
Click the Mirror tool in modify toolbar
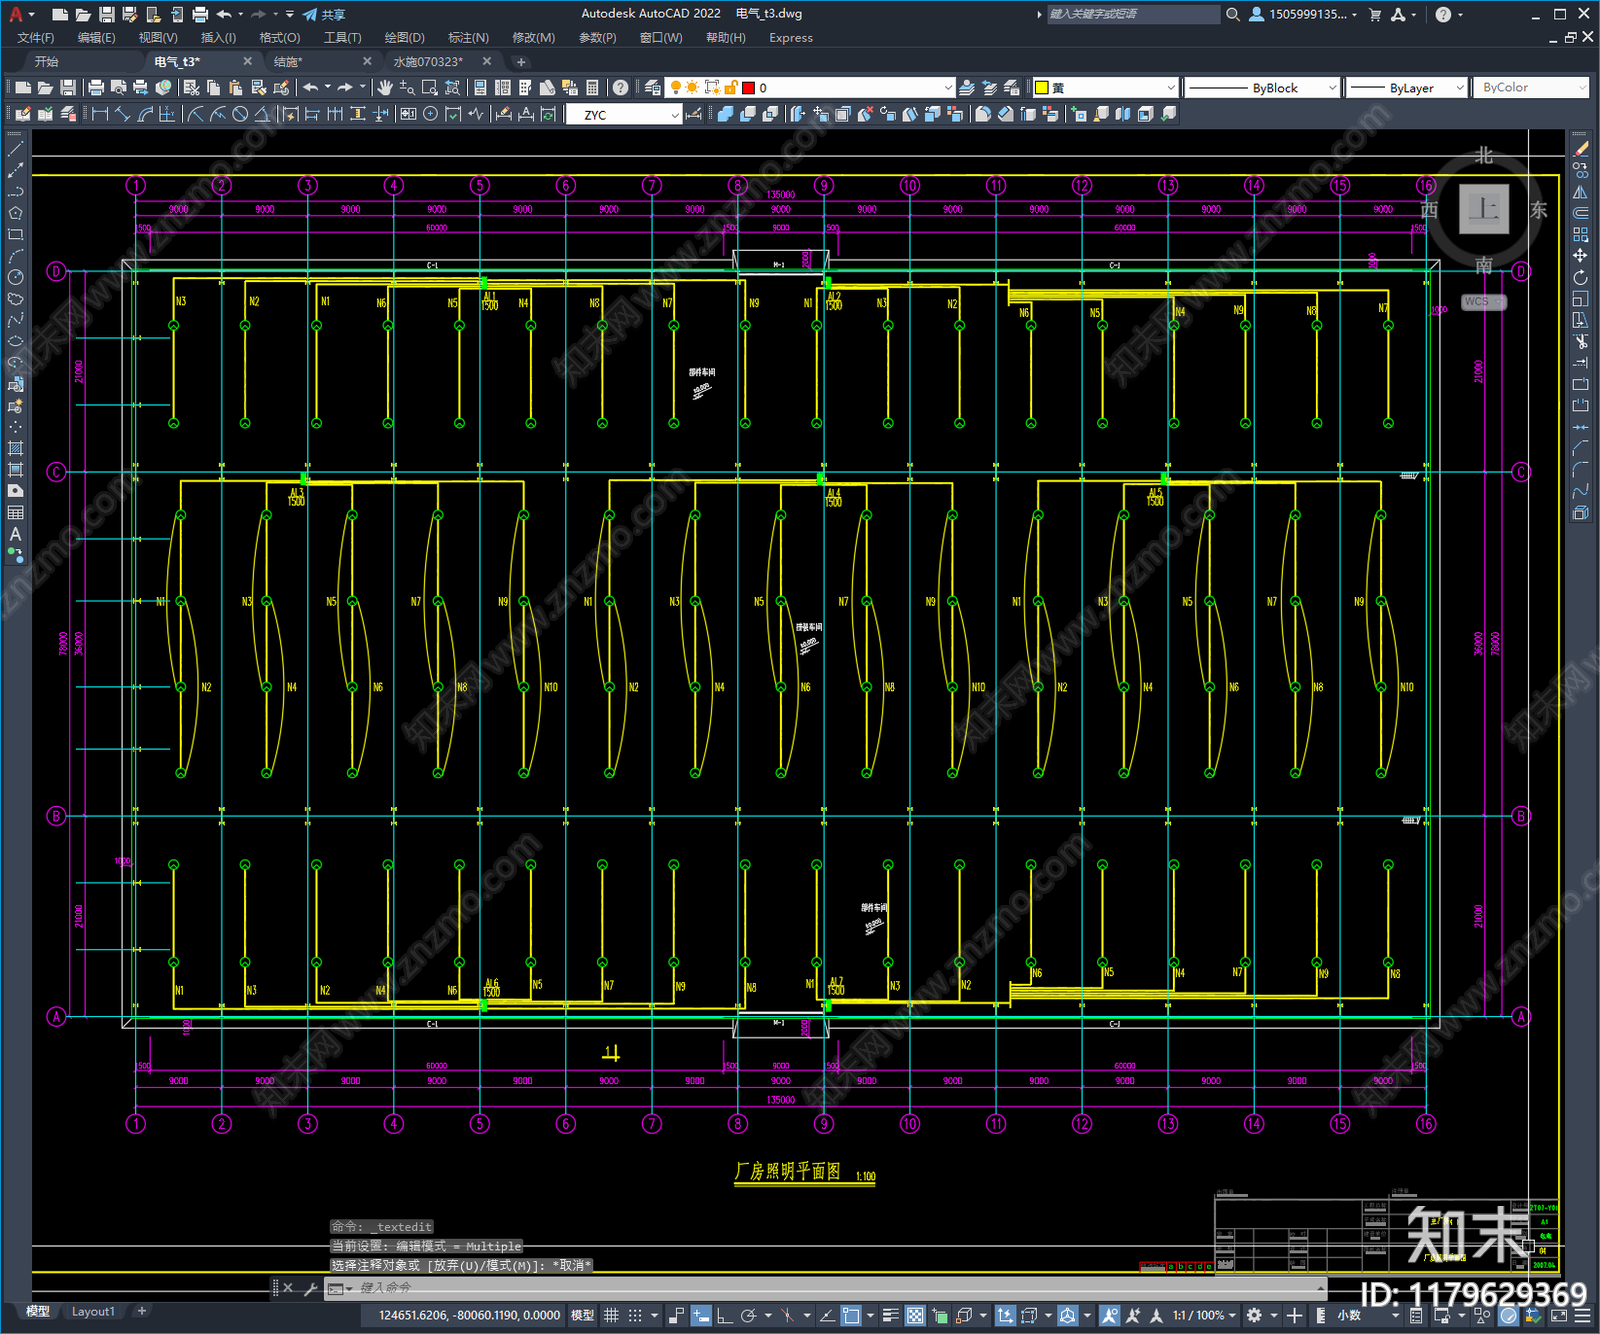(1580, 192)
